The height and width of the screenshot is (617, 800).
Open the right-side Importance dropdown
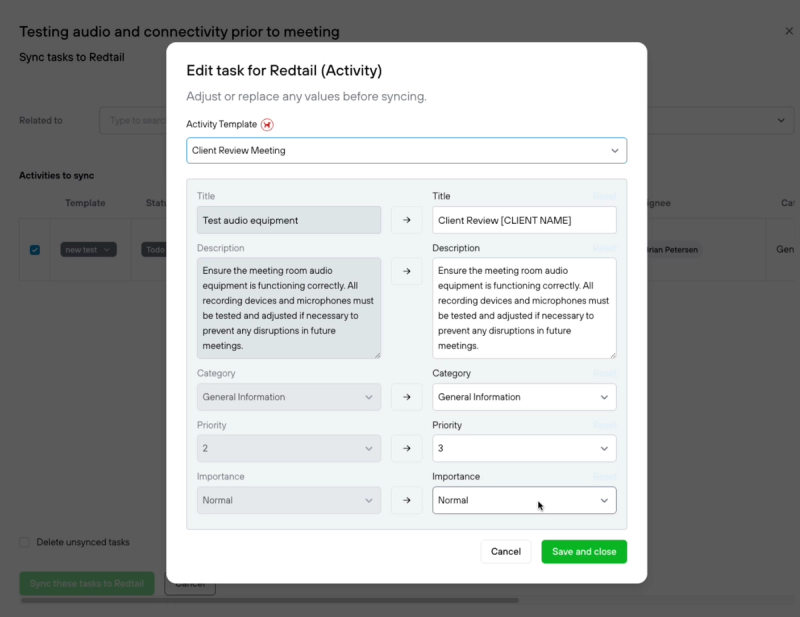coord(524,500)
